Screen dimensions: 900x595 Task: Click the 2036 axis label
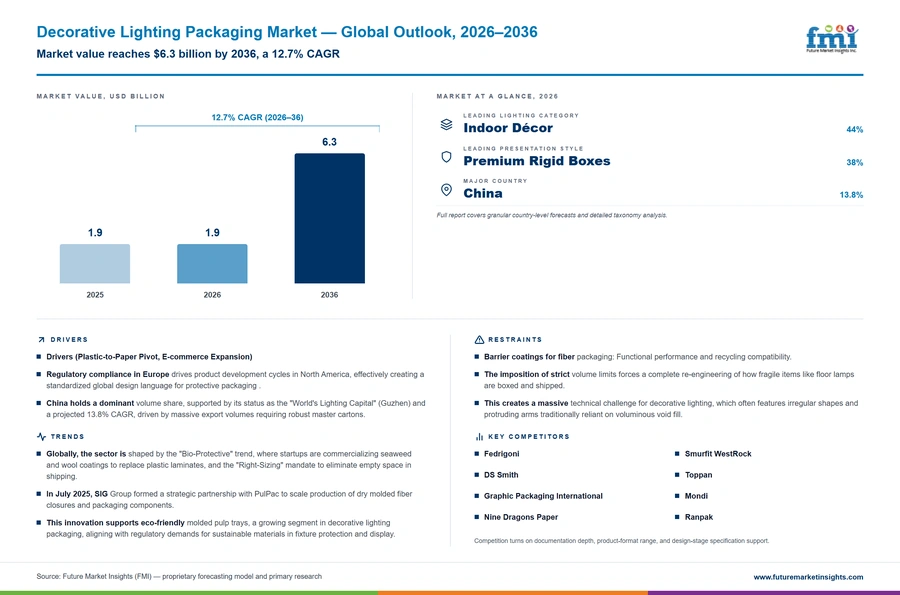pos(329,295)
